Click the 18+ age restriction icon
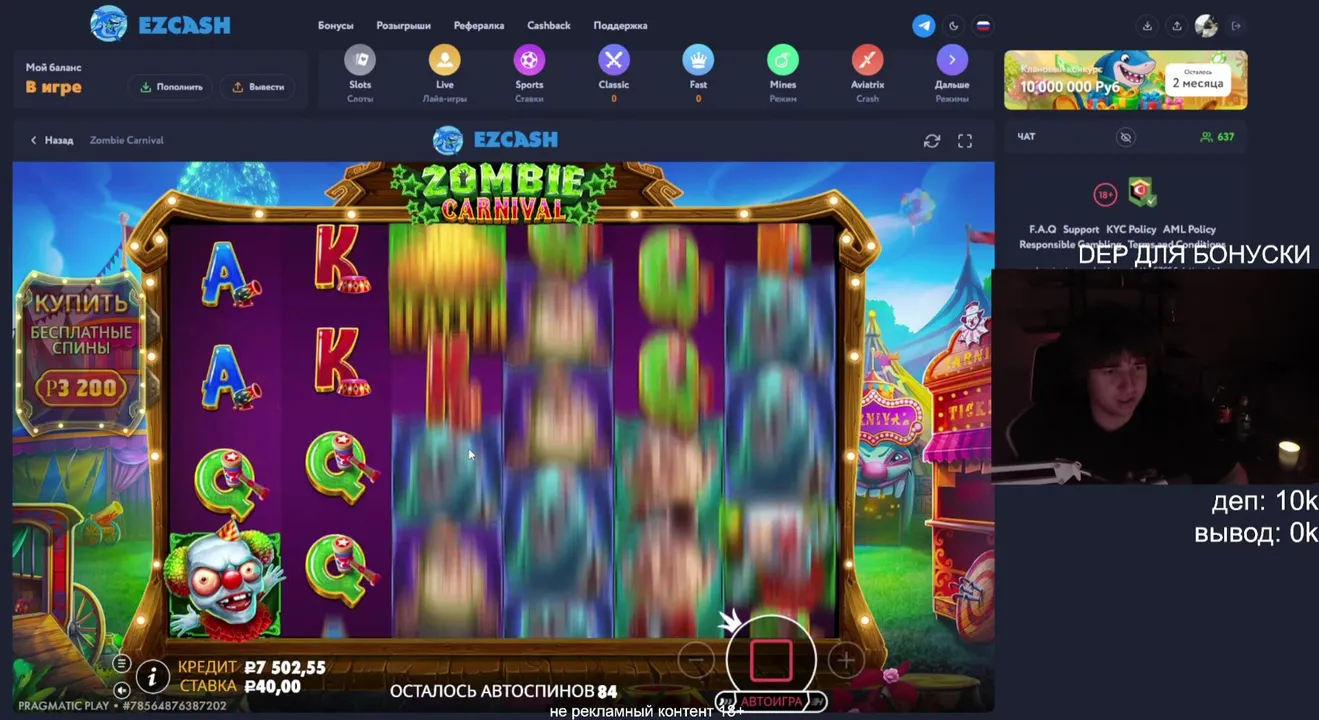 pos(1105,194)
